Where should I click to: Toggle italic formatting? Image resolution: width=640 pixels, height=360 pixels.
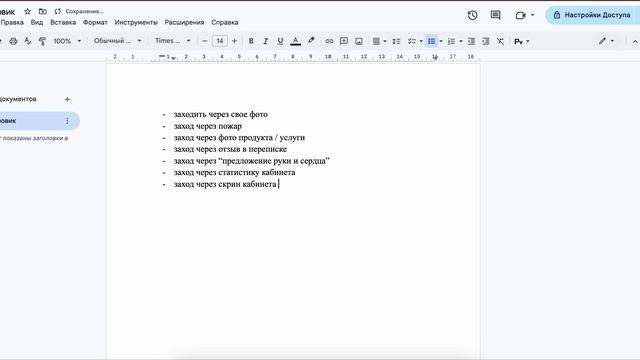265,41
